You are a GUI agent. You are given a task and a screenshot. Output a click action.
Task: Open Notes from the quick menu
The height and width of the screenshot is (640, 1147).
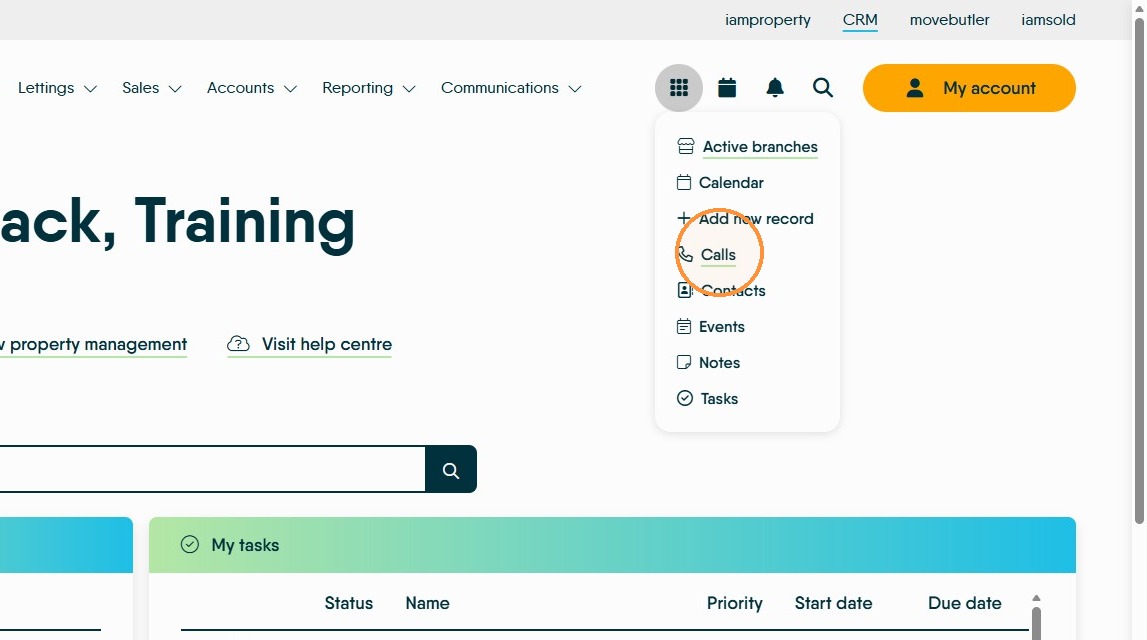708,362
